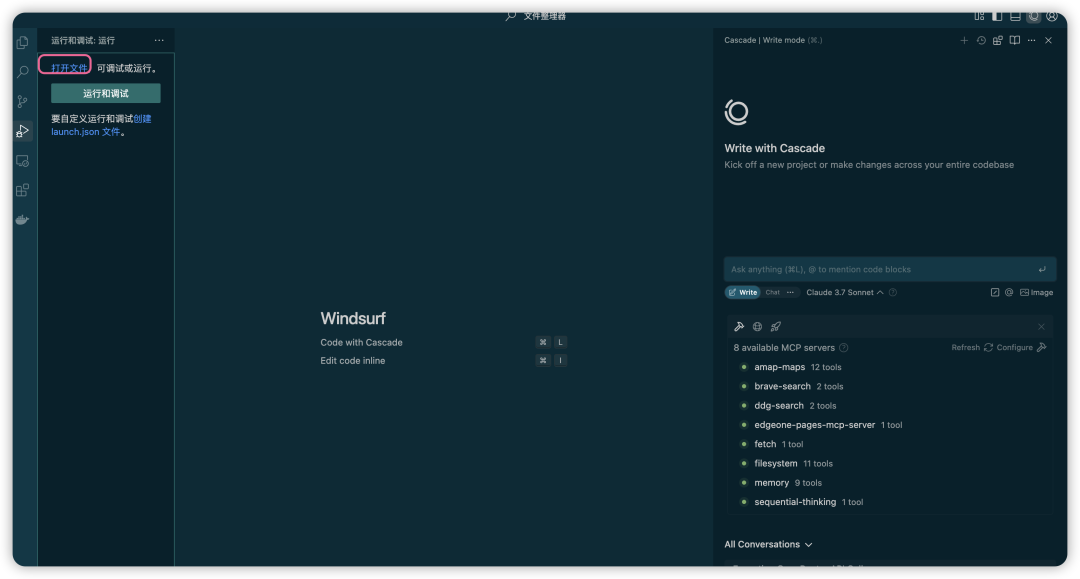Click the 打开文件 link
The image size is (1080, 579).
pos(69,68)
